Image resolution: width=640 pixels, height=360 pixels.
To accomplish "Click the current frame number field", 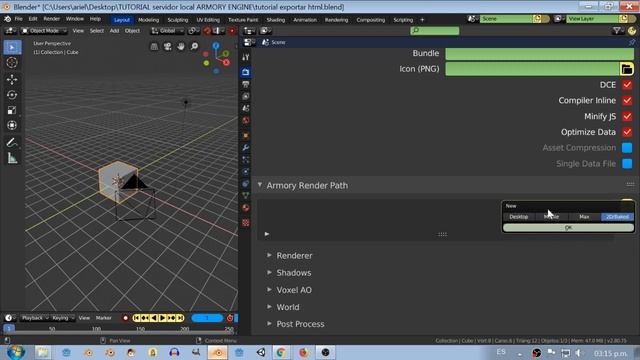I will click(207, 318).
